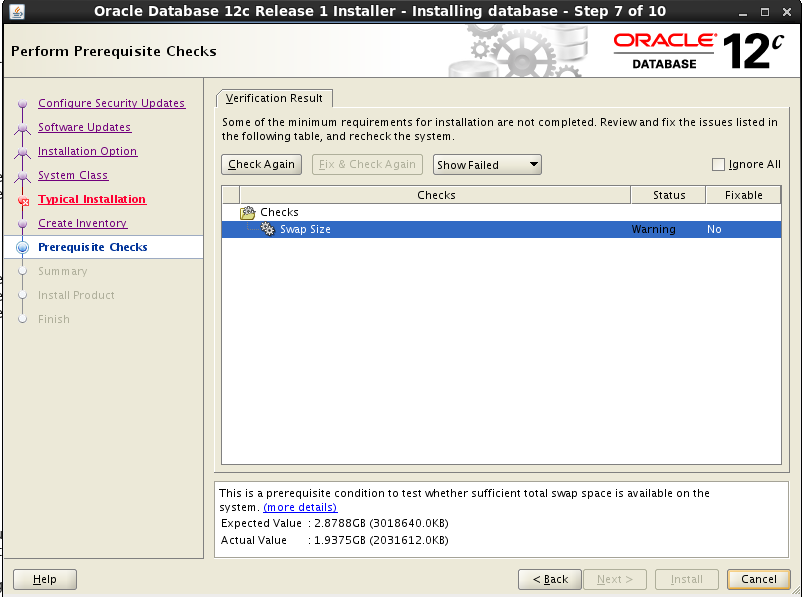
Task: Click the Finish step label
Action: tap(54, 319)
